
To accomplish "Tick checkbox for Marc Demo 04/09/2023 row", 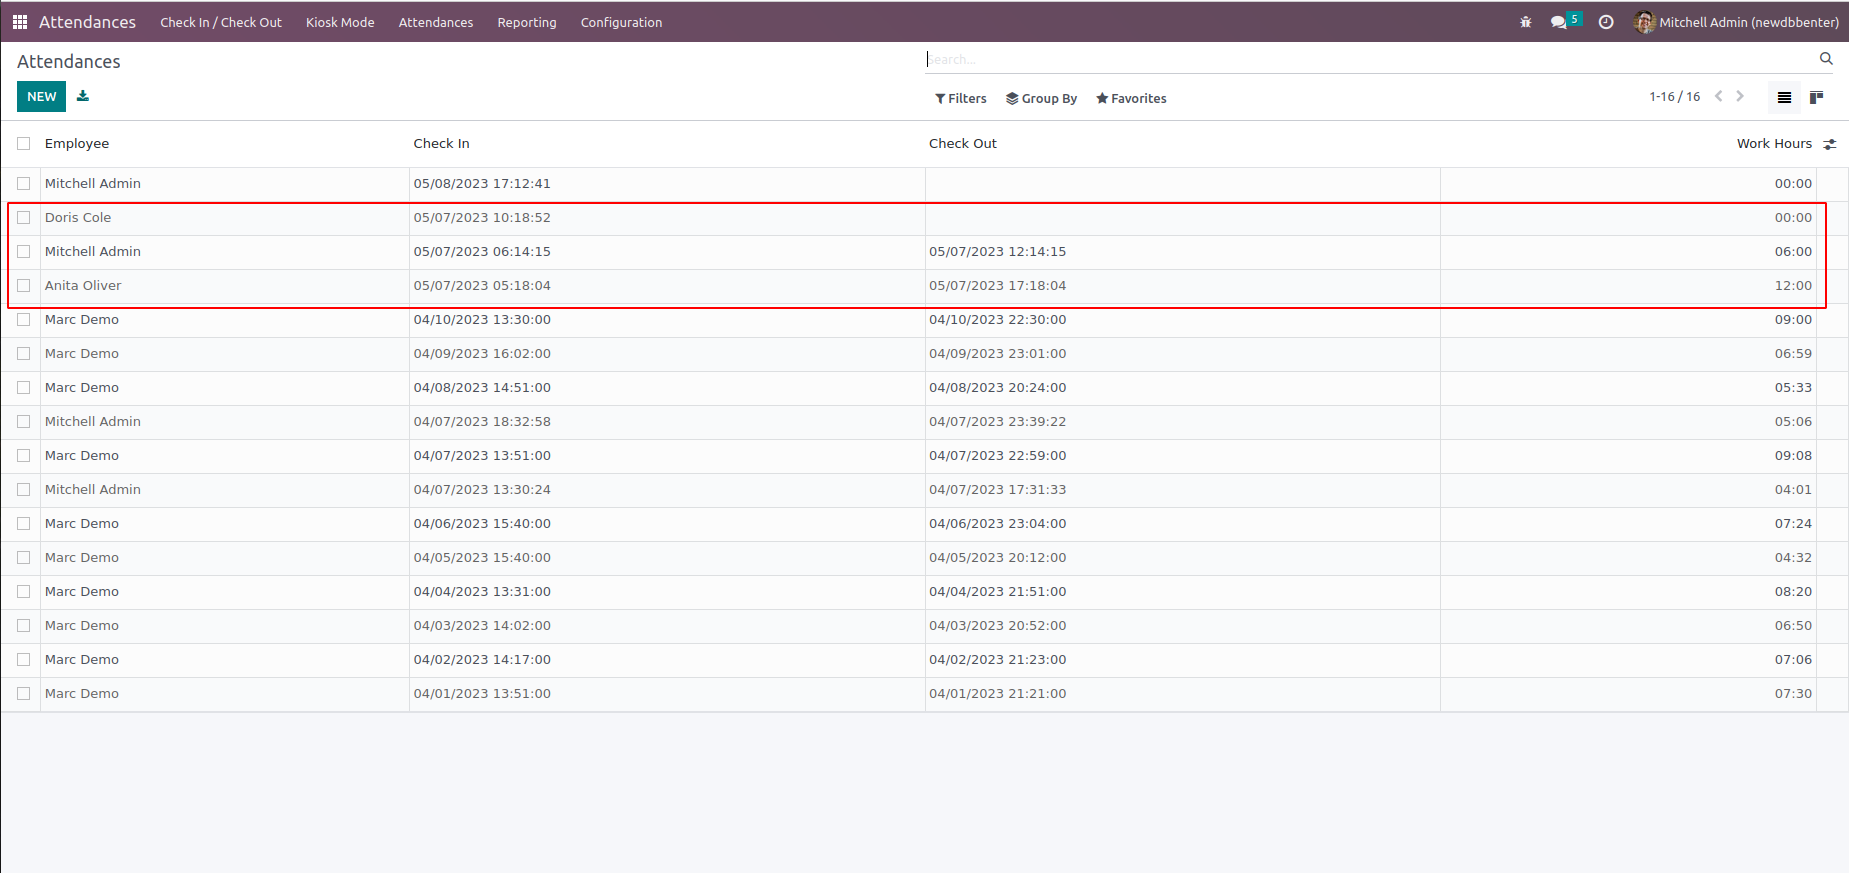I will click(24, 354).
